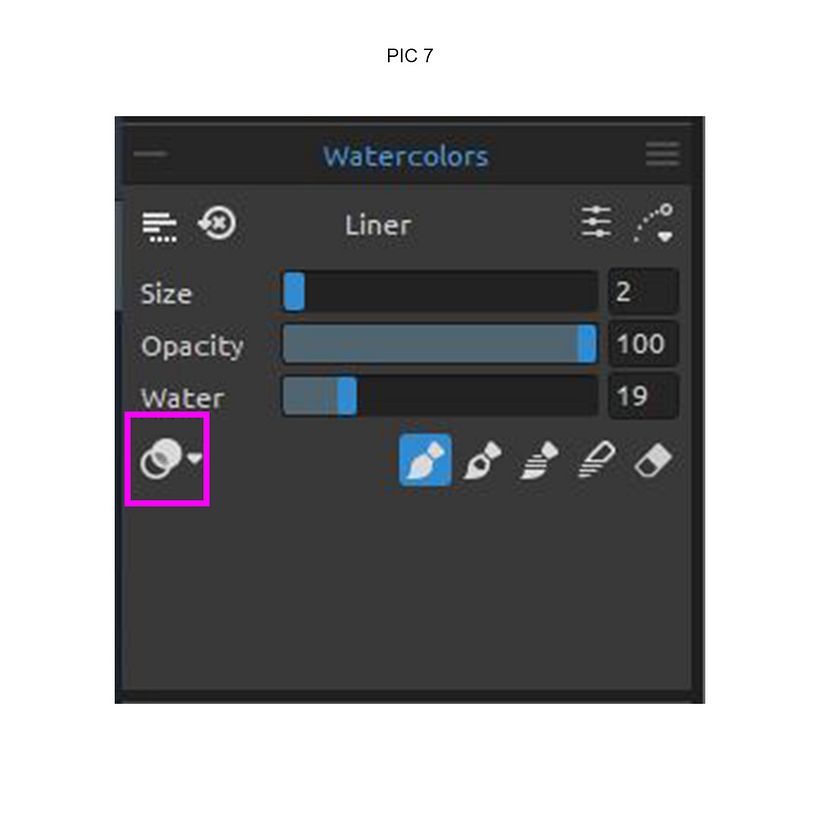Click the Liner brush name
This screenshot has width=820, height=820.
[x=377, y=225]
